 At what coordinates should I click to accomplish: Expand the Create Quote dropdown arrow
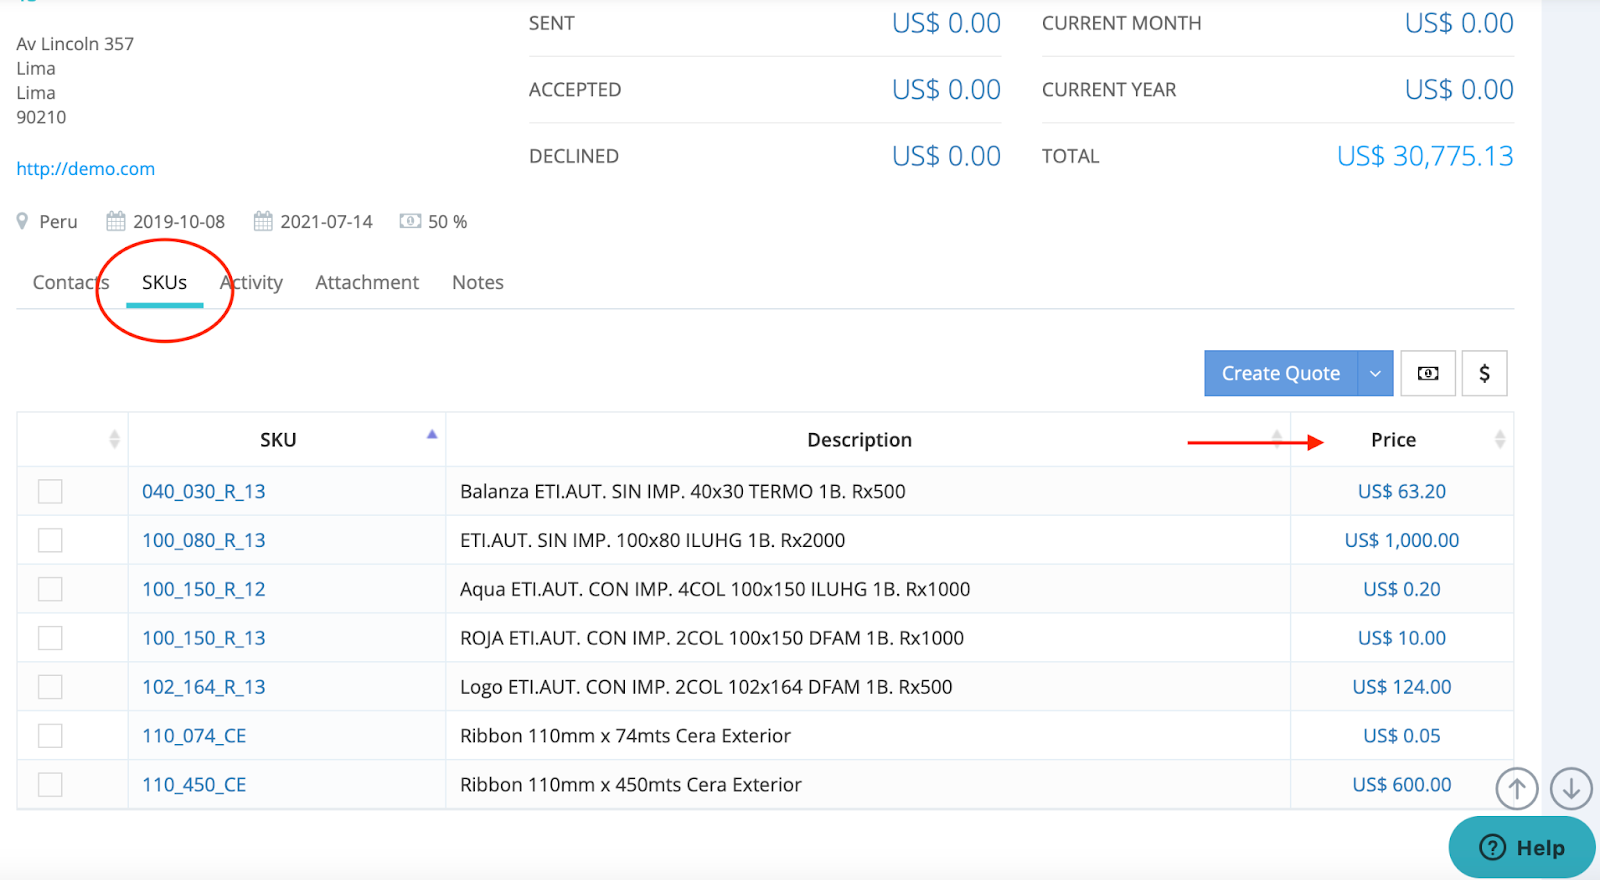pyautogui.click(x=1375, y=373)
